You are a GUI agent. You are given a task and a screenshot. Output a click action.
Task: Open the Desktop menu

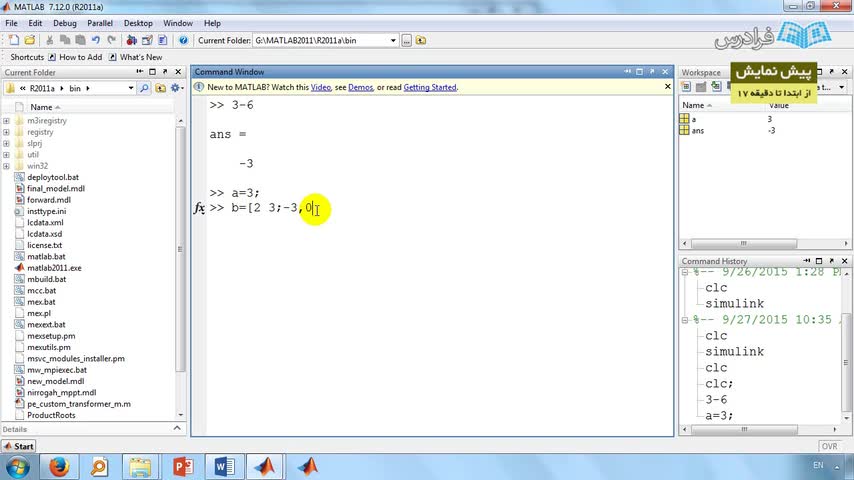pyautogui.click(x=138, y=23)
